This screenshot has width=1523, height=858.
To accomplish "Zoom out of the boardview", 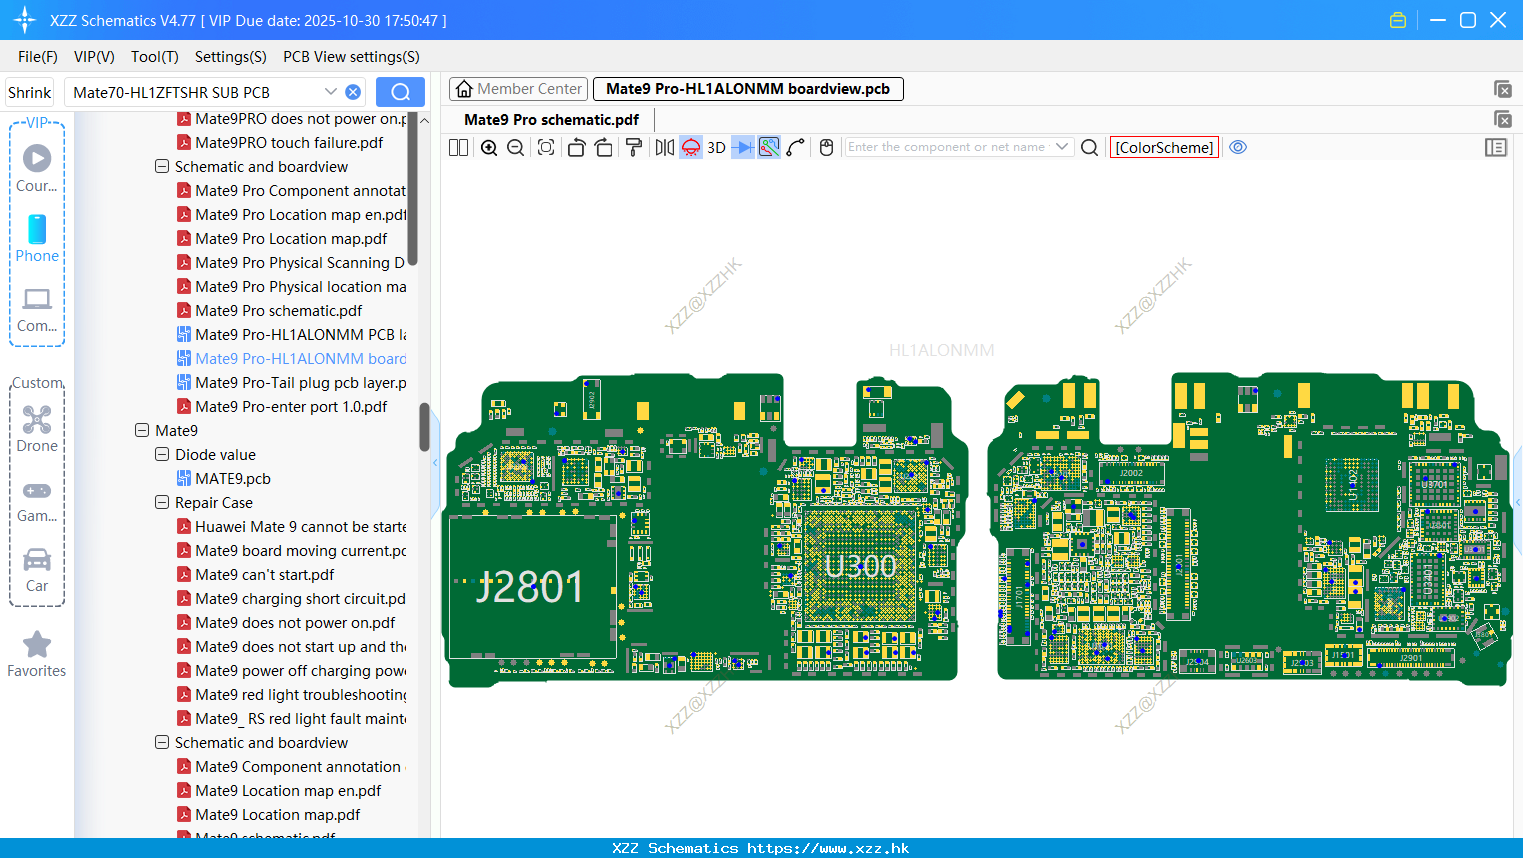I will [x=516, y=147].
